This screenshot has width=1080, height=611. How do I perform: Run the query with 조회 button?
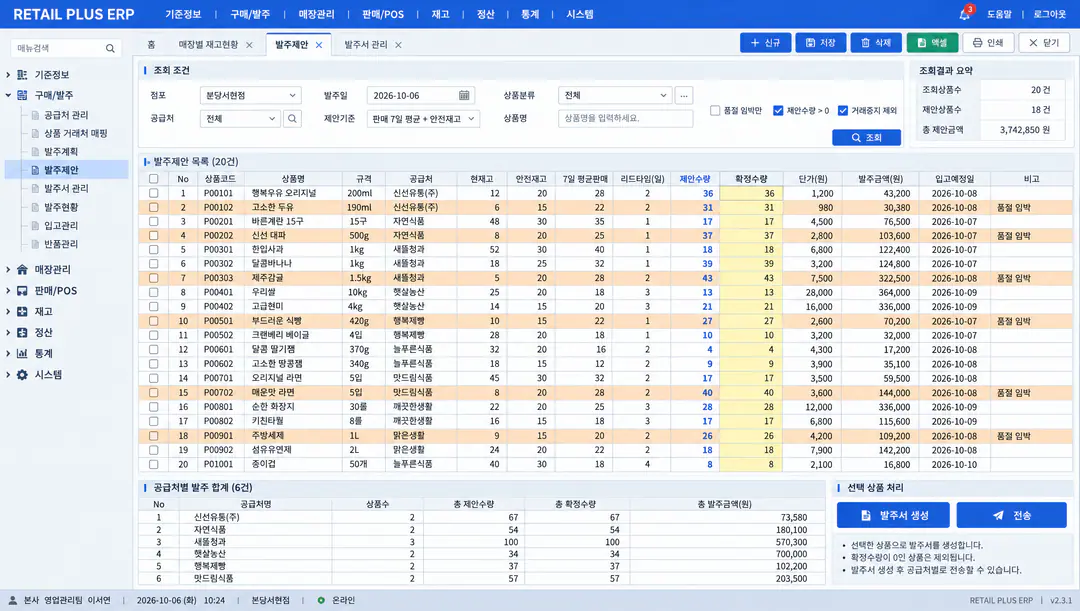click(x=866, y=138)
